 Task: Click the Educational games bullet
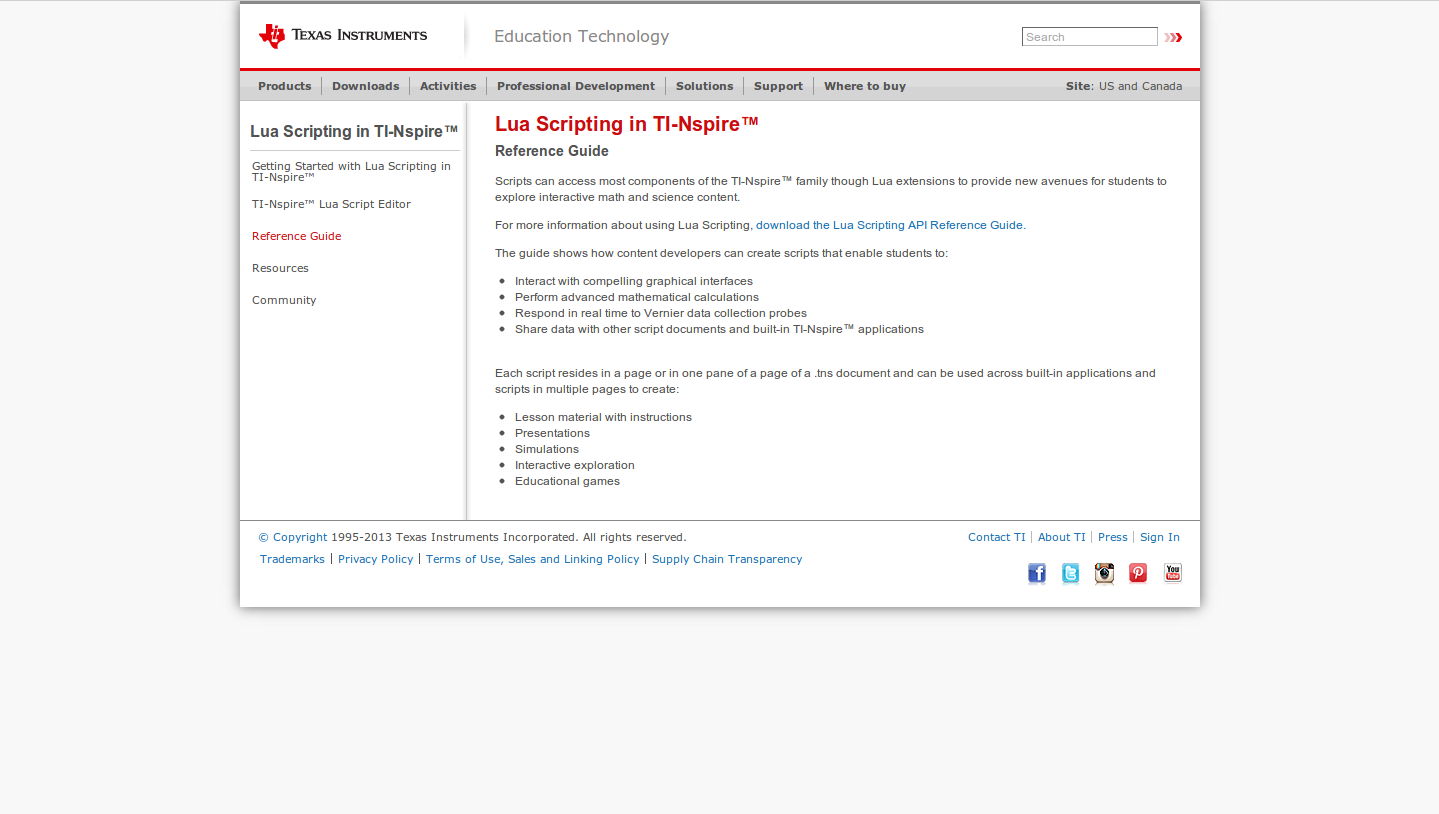point(567,481)
